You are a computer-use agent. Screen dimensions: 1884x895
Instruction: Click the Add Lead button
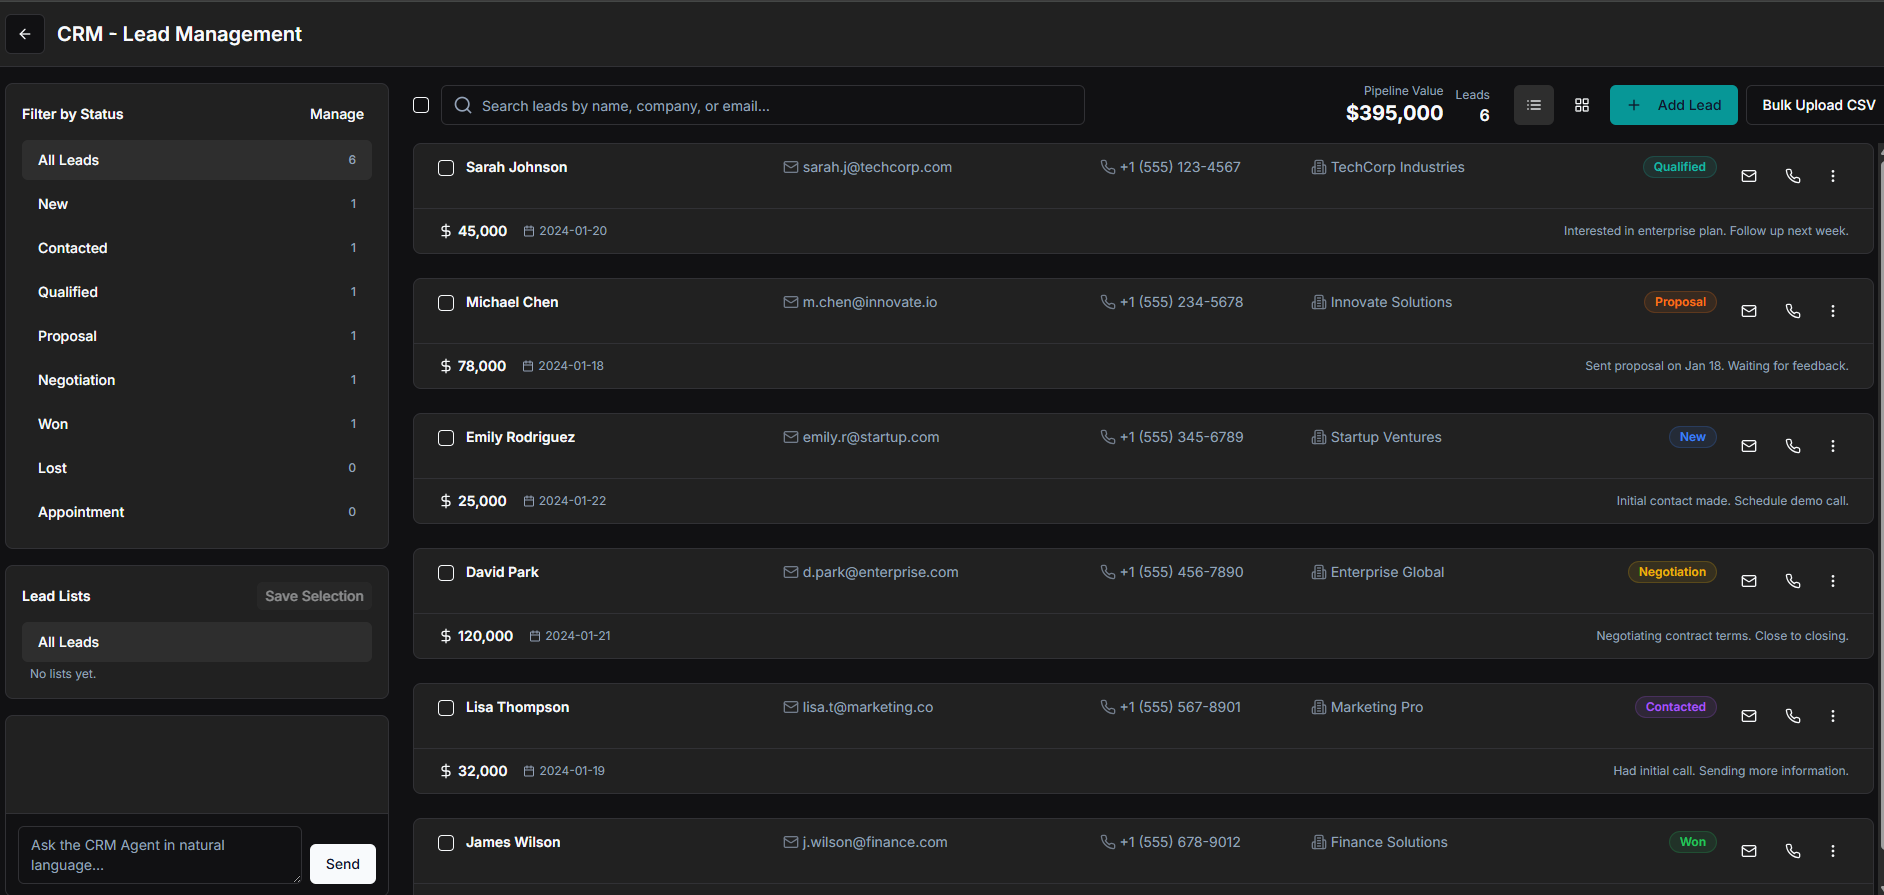pyautogui.click(x=1672, y=105)
